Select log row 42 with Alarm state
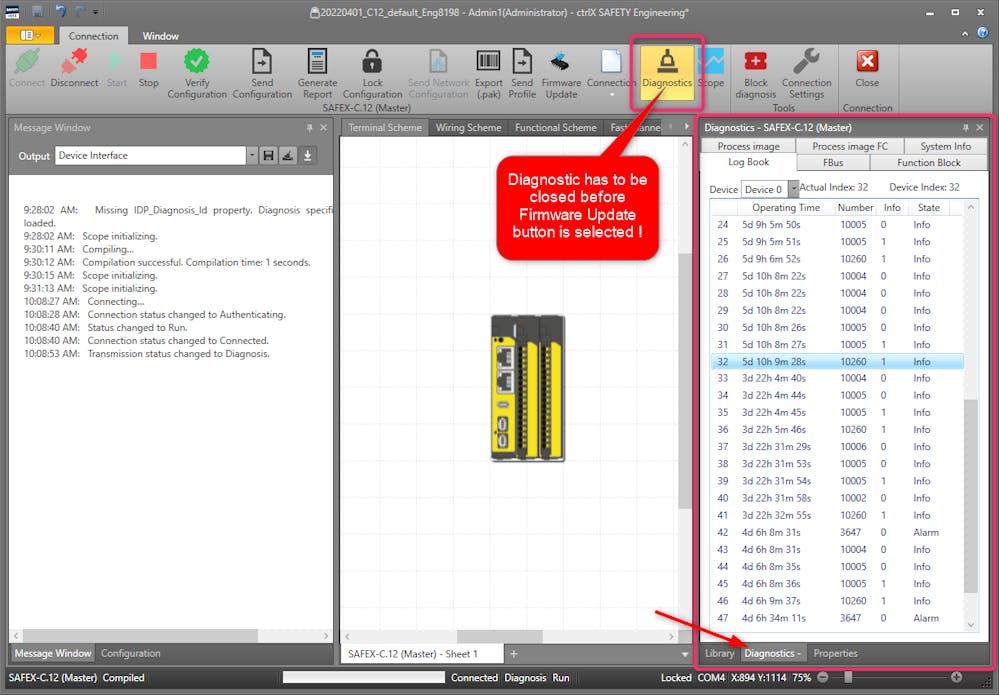 point(836,533)
